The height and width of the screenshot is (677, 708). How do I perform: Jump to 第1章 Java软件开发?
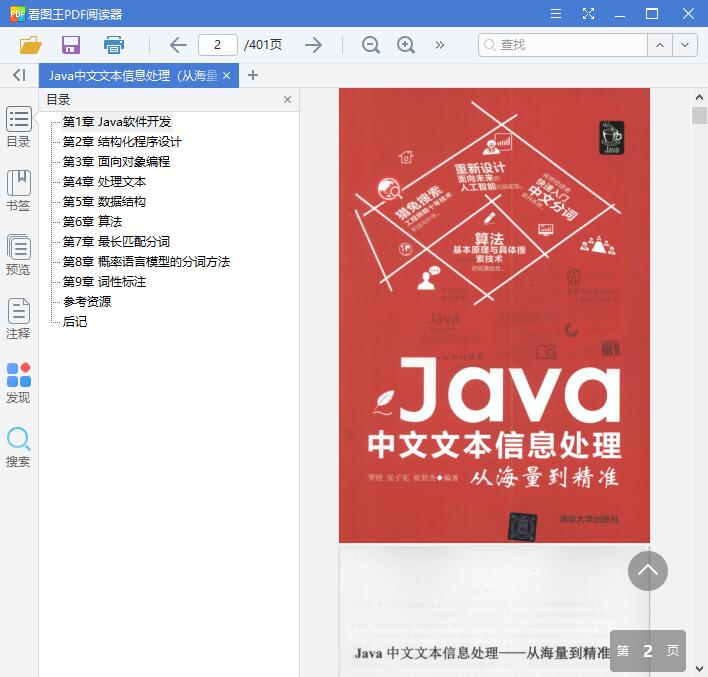pos(117,121)
